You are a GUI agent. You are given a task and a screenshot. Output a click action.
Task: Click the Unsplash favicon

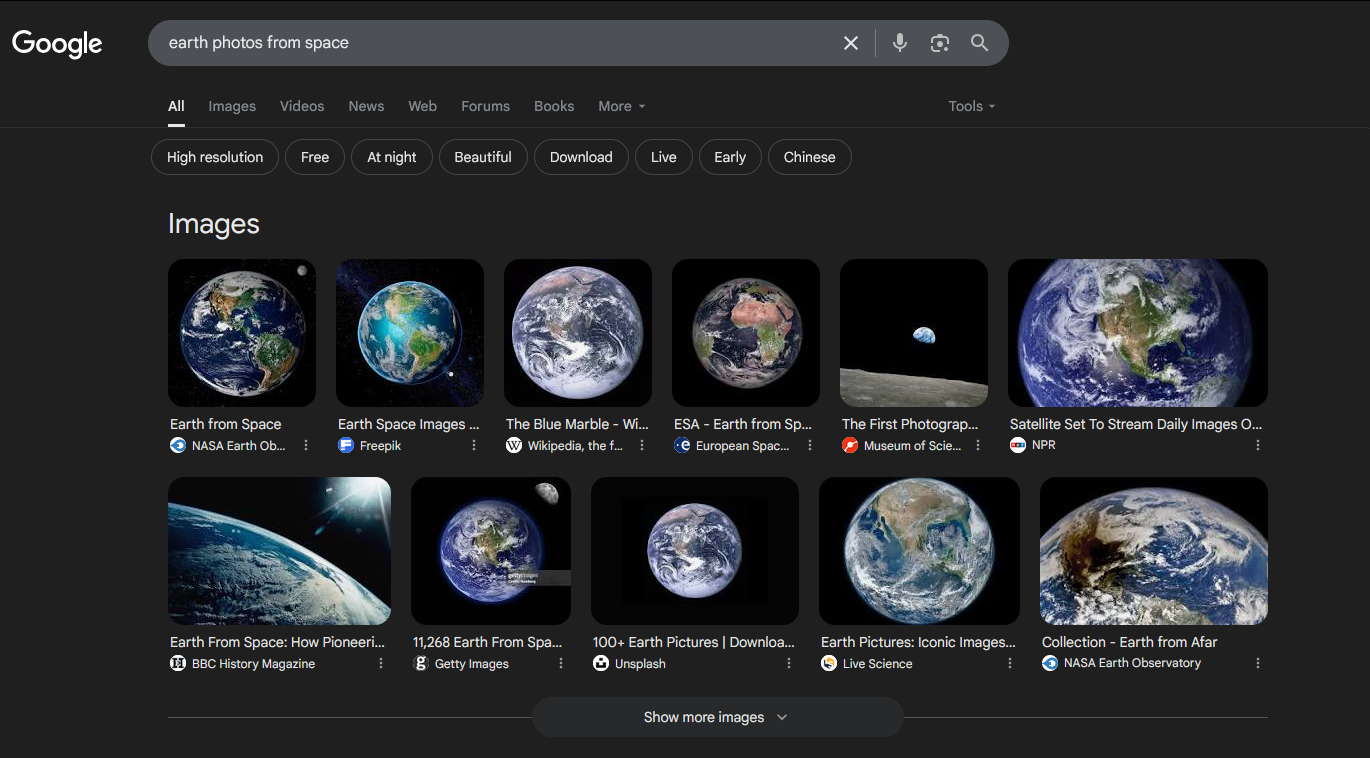click(x=601, y=663)
